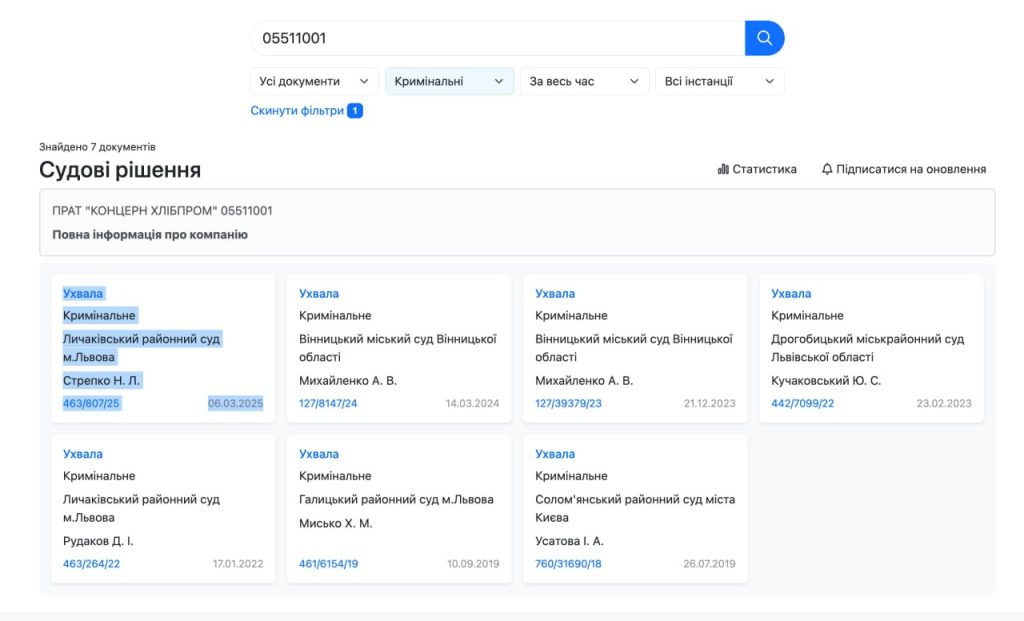The width and height of the screenshot is (1024, 621).
Task: Open case number 442/7099/22
Action: pos(803,404)
